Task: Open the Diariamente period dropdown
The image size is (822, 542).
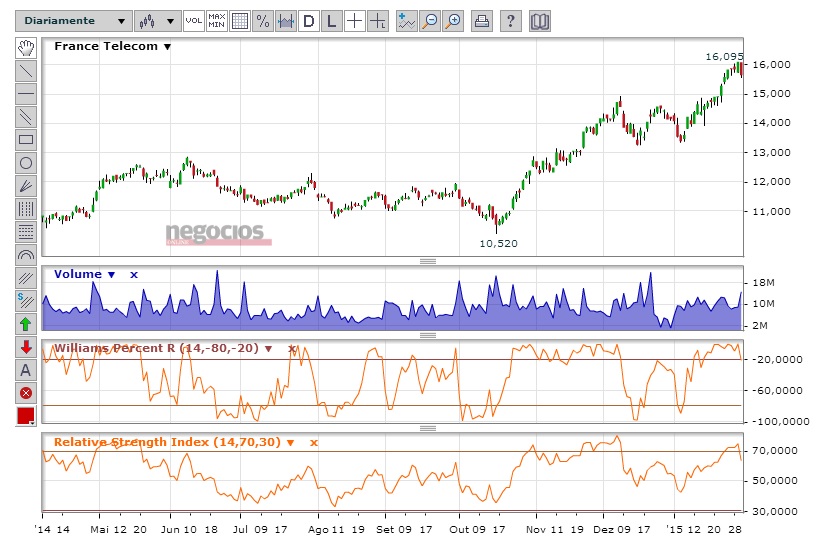Action: [x=73, y=21]
